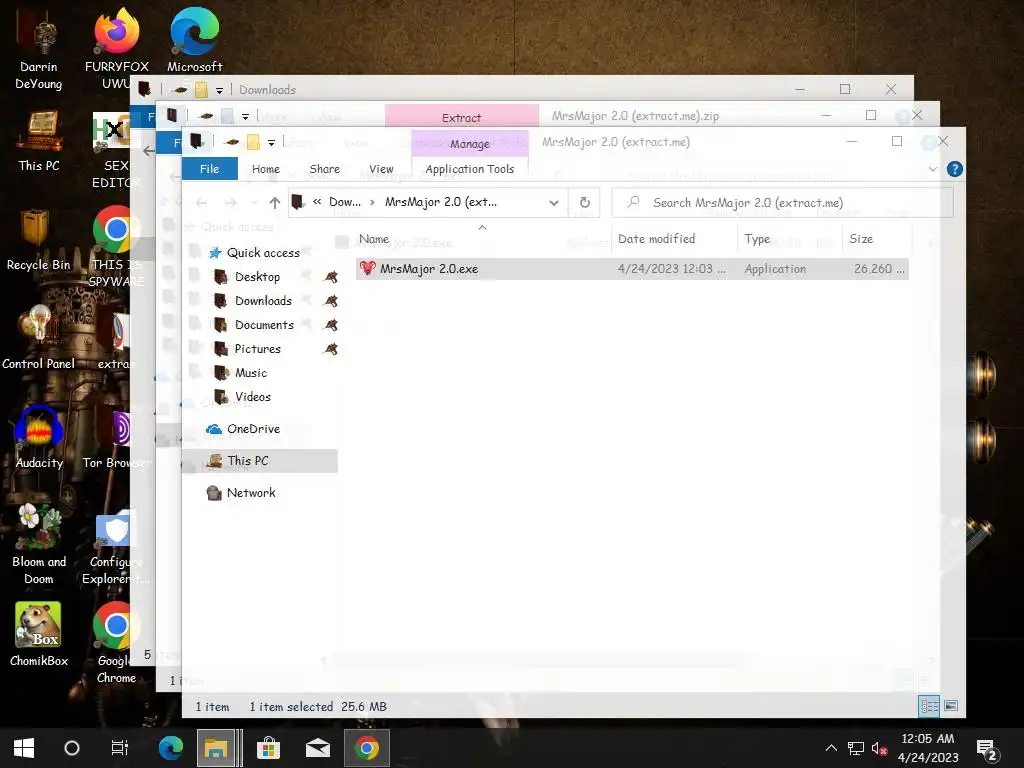Open the Explorer help question mark icon
Viewport: 1024px width, 768px height.
954,169
